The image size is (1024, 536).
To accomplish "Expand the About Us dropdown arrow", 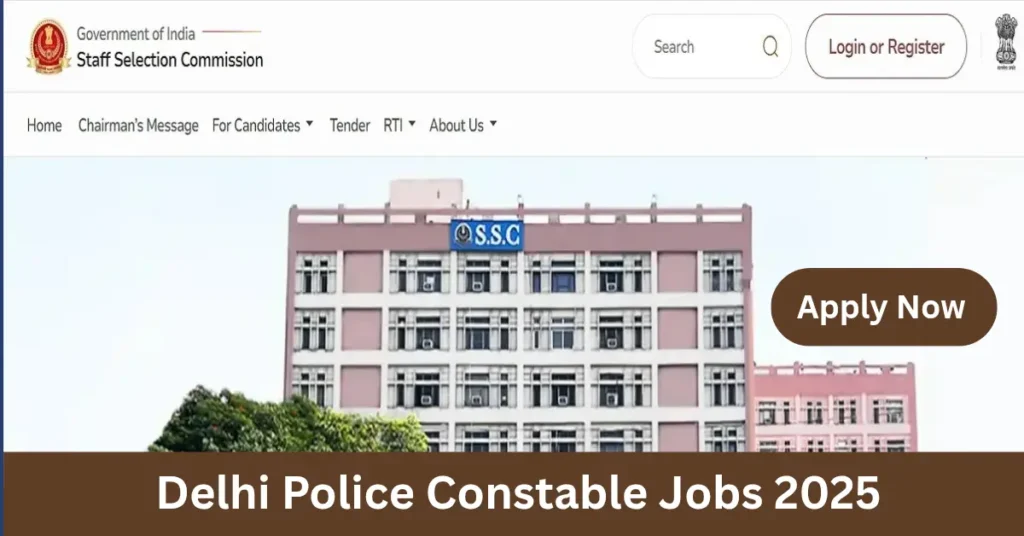I will pos(493,123).
